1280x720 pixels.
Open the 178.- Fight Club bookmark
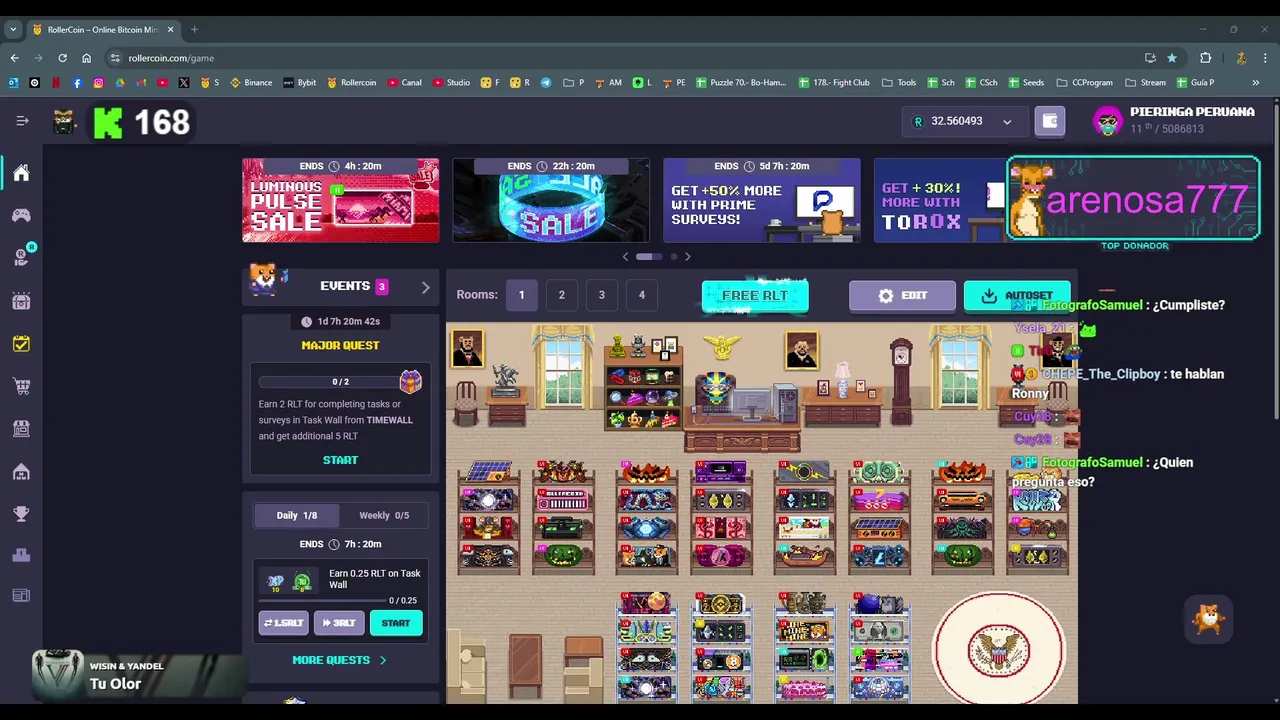(834, 83)
